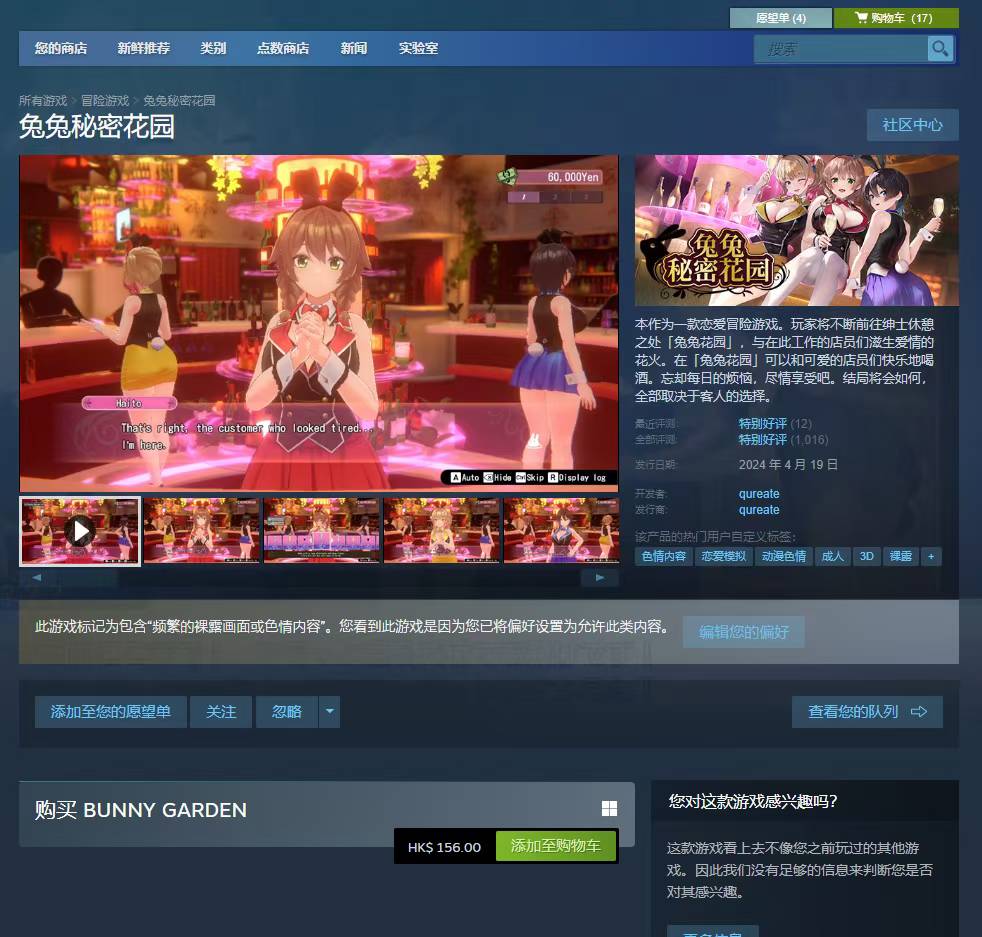This screenshot has height=937, width=982.
Task: Open developer qureate link
Action: pos(759,494)
